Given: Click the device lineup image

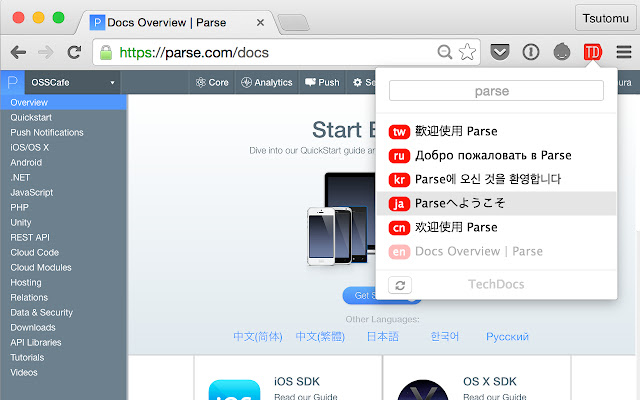Looking at the screenshot, I should (x=341, y=219).
